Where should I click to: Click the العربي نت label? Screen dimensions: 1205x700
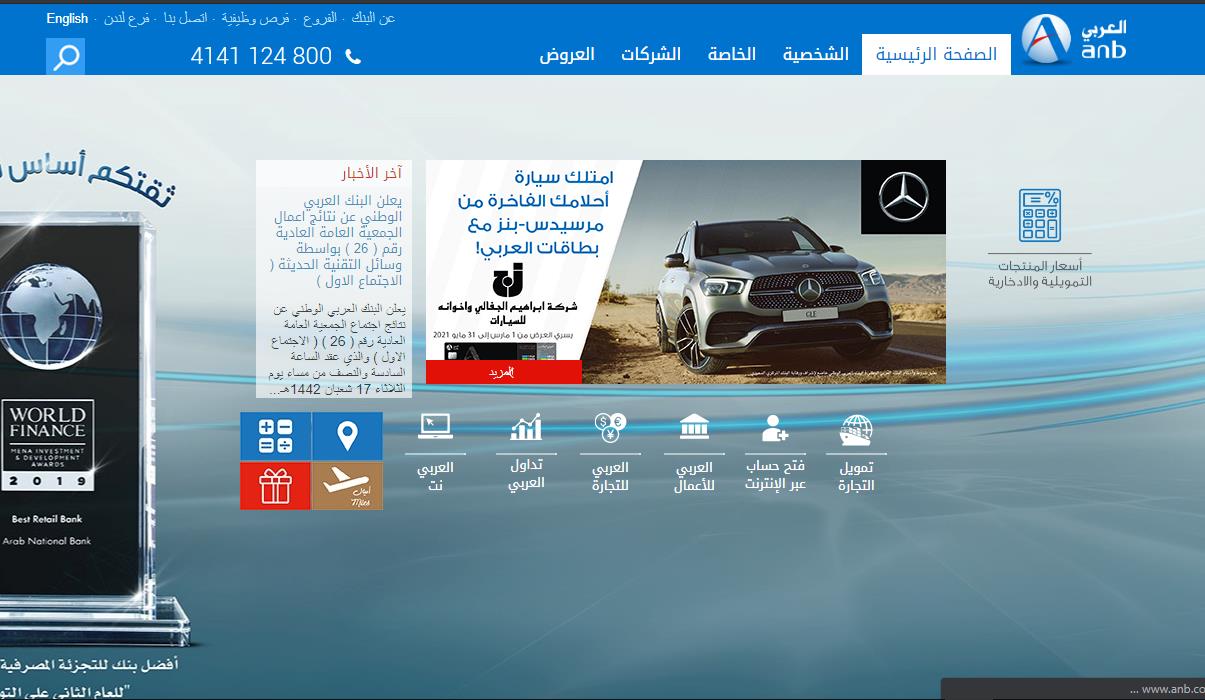435,477
